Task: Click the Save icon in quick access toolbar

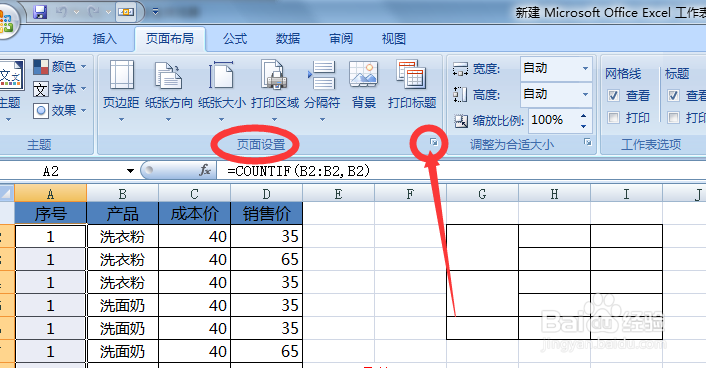Action: click(40, 12)
